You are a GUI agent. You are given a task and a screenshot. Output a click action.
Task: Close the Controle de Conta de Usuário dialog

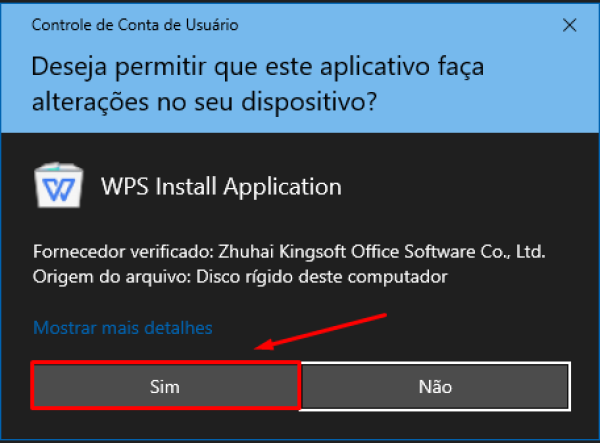(x=571, y=23)
